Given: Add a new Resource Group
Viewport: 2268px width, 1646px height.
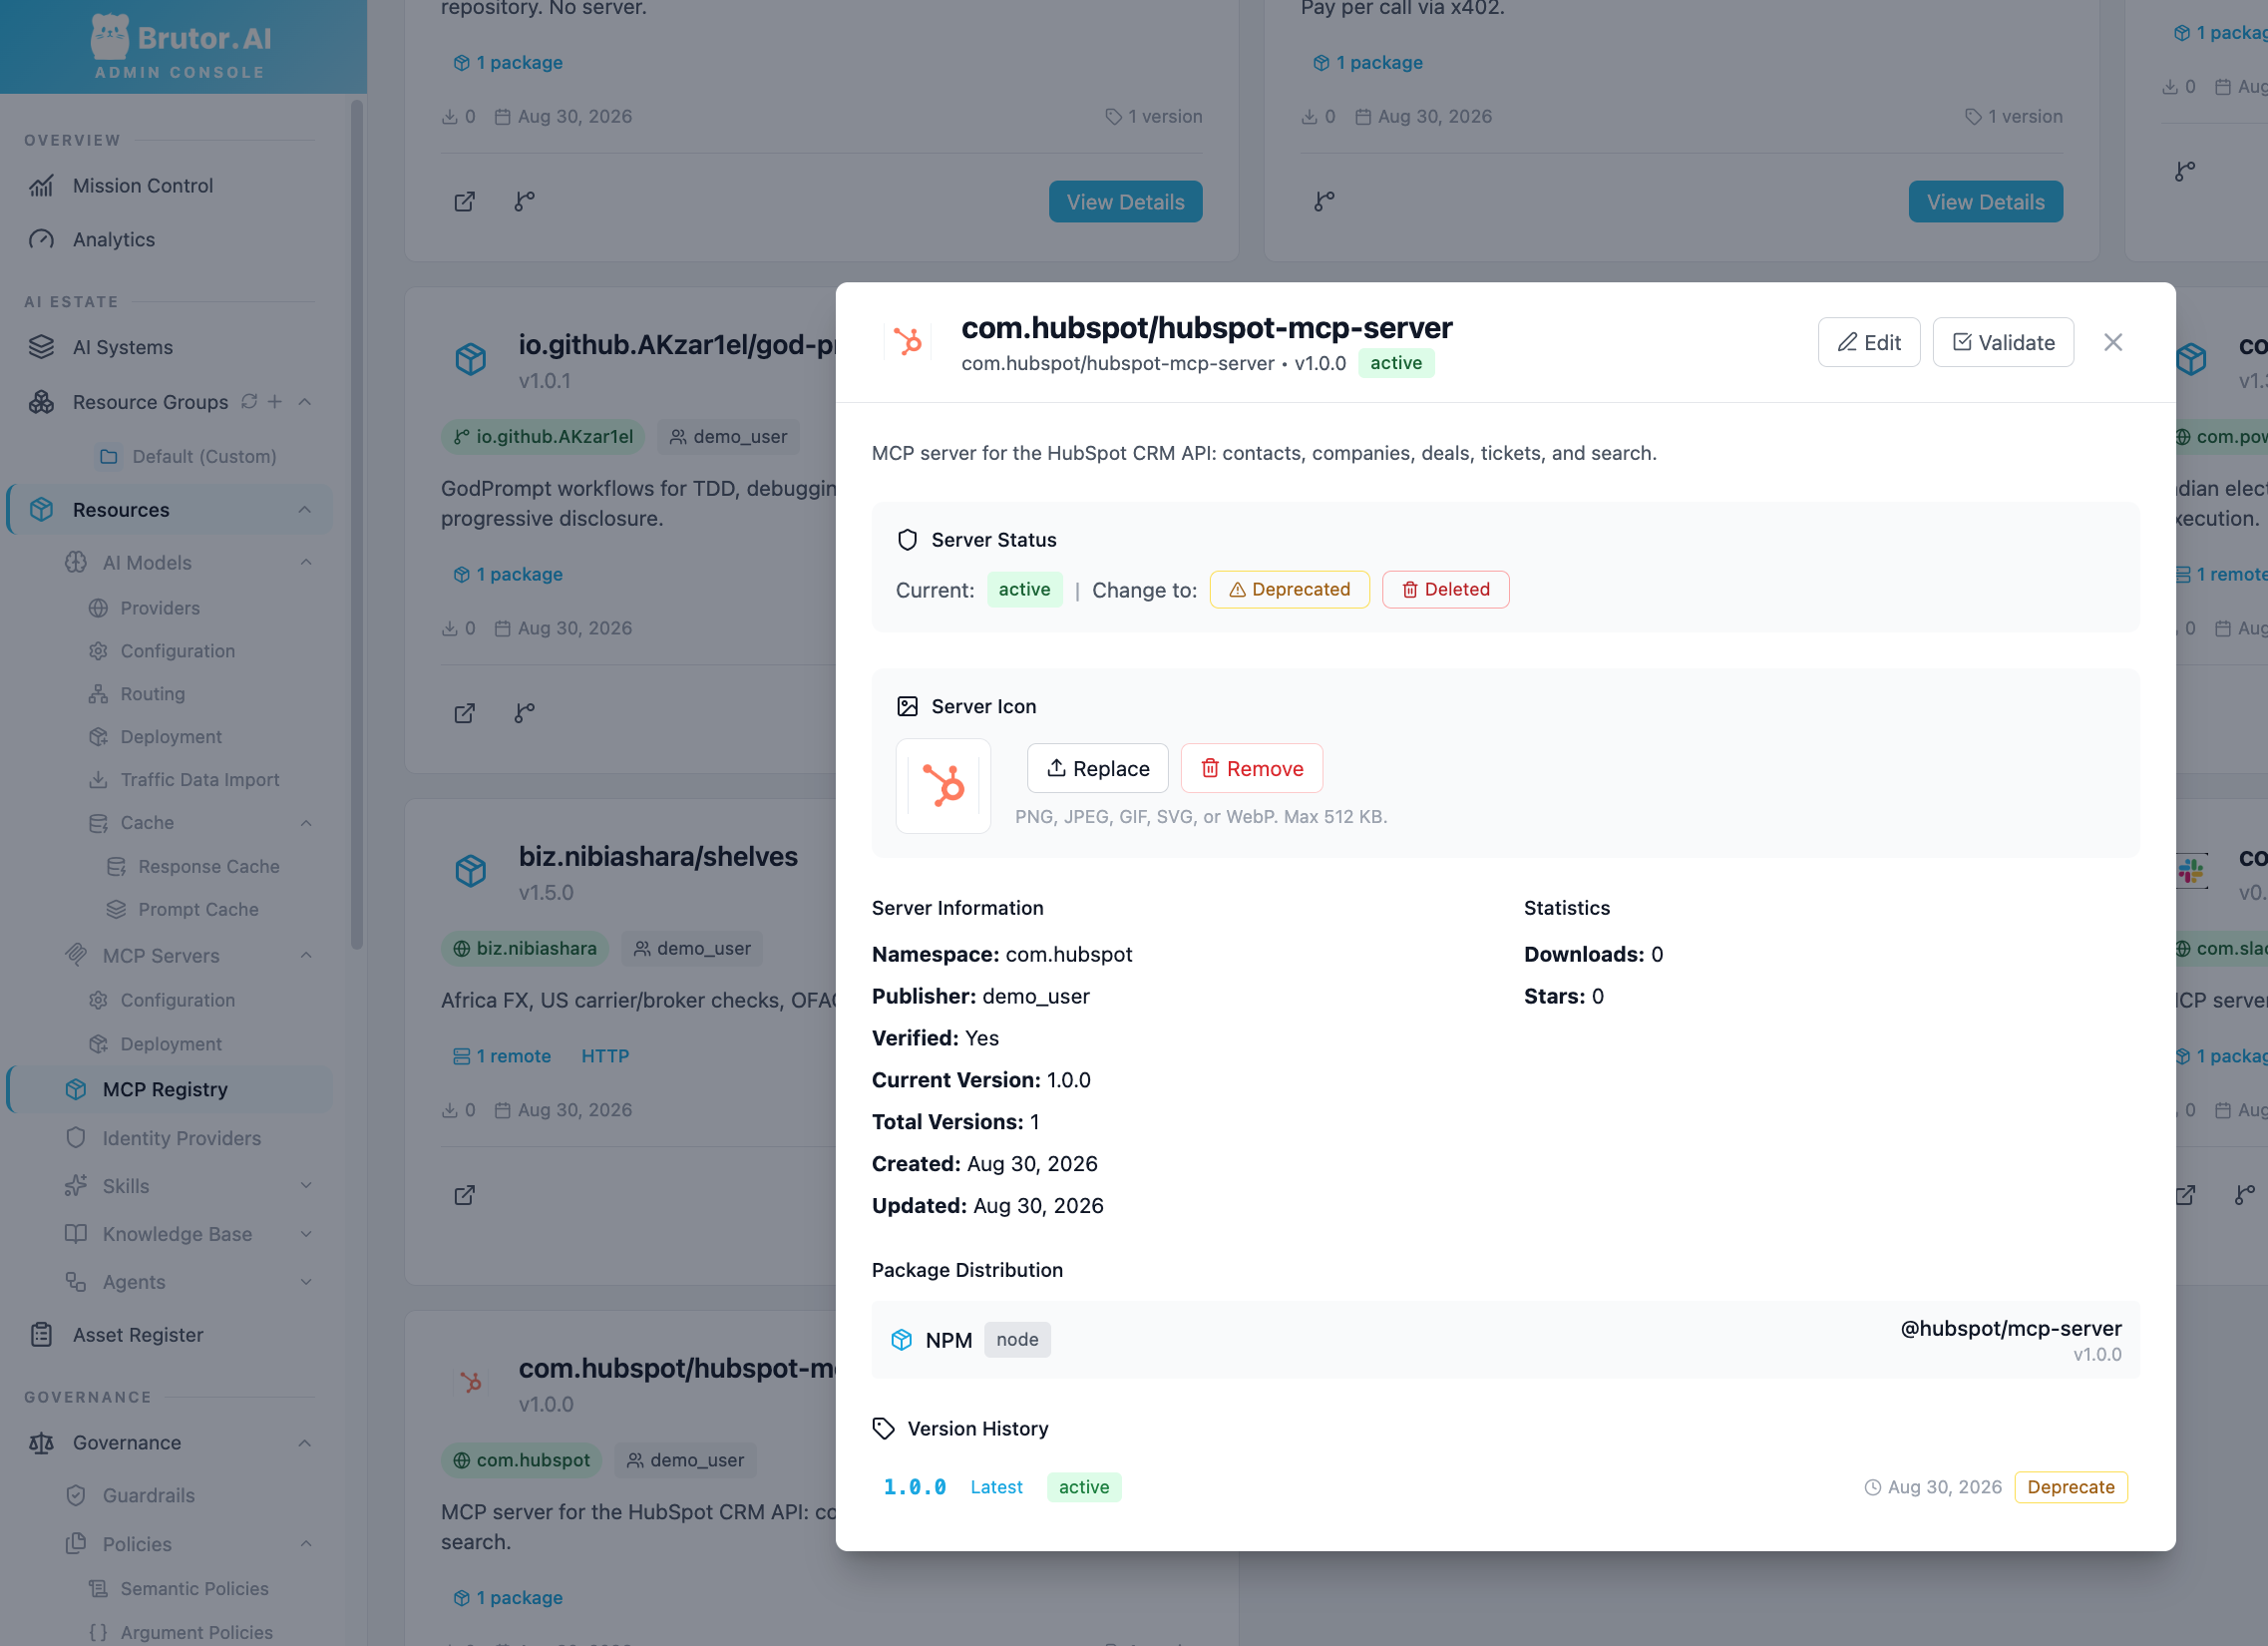Looking at the screenshot, I should click(x=275, y=401).
